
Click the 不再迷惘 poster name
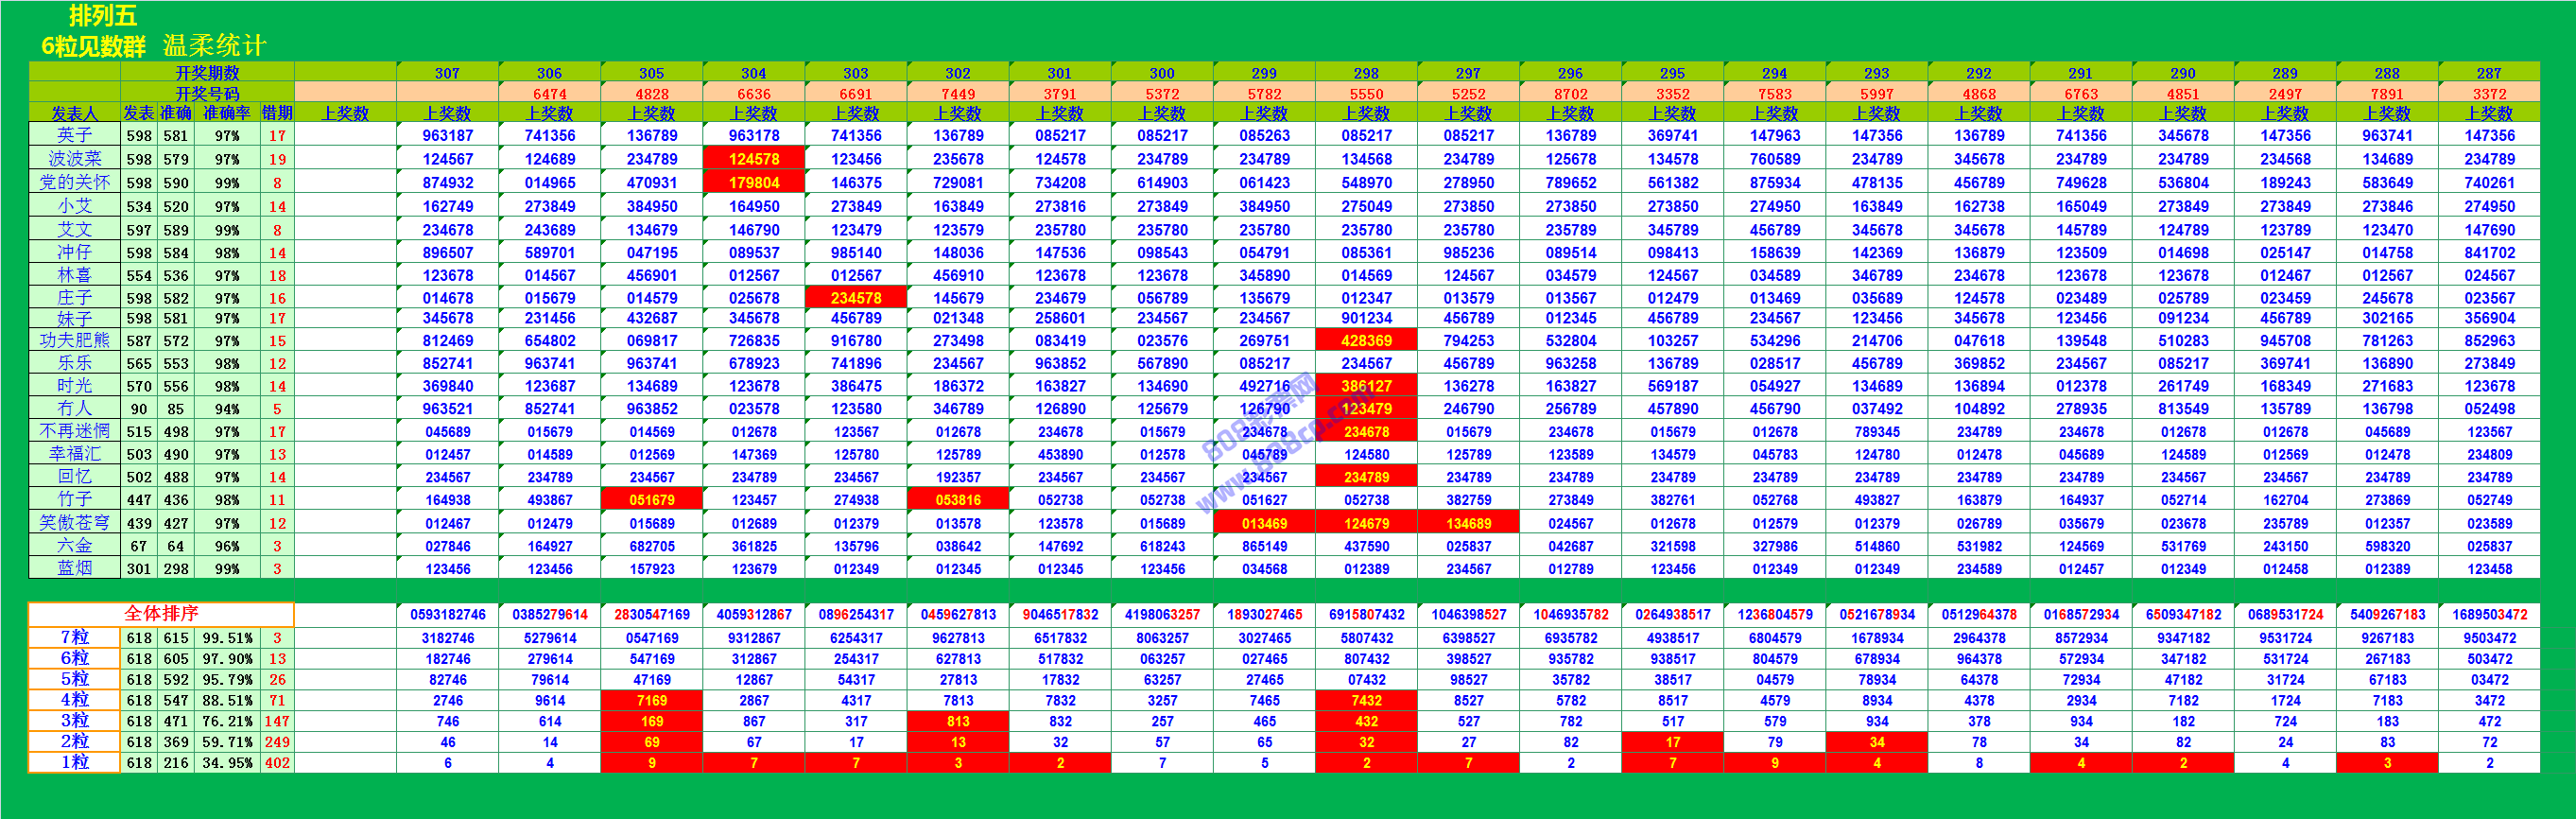click(x=74, y=431)
